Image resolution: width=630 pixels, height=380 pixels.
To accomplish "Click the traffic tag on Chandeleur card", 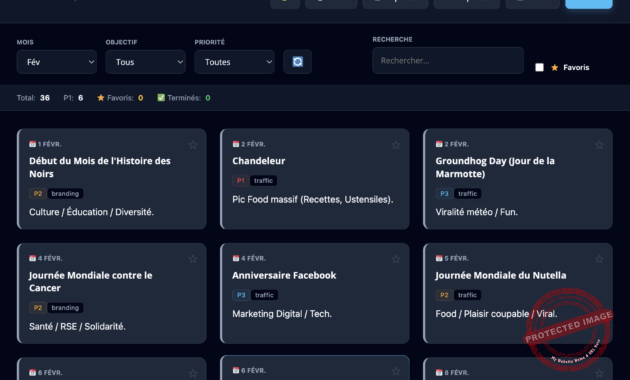I will [x=263, y=181].
